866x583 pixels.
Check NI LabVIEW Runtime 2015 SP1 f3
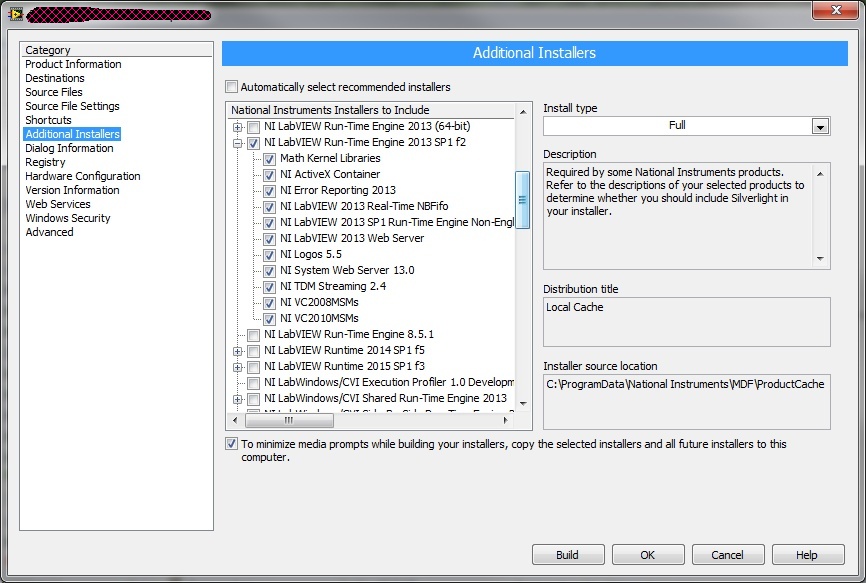[x=254, y=367]
